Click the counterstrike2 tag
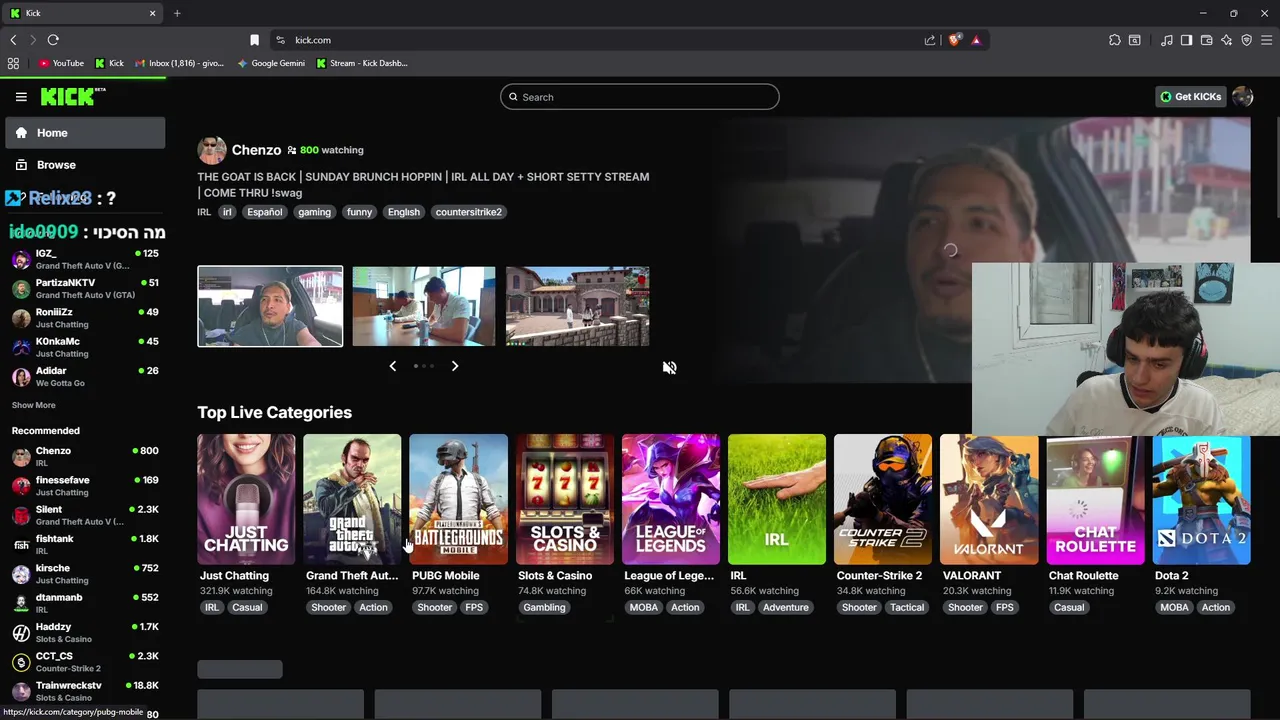 pos(468,212)
